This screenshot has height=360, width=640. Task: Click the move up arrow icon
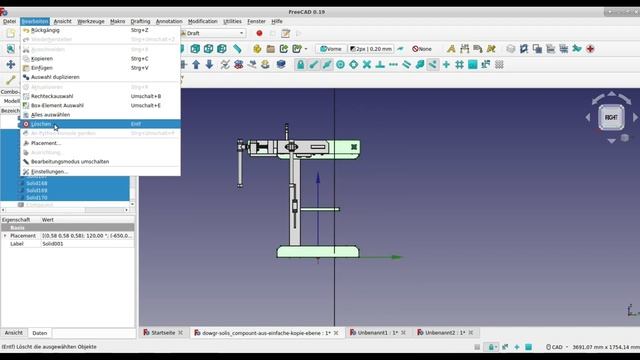tap(196, 64)
